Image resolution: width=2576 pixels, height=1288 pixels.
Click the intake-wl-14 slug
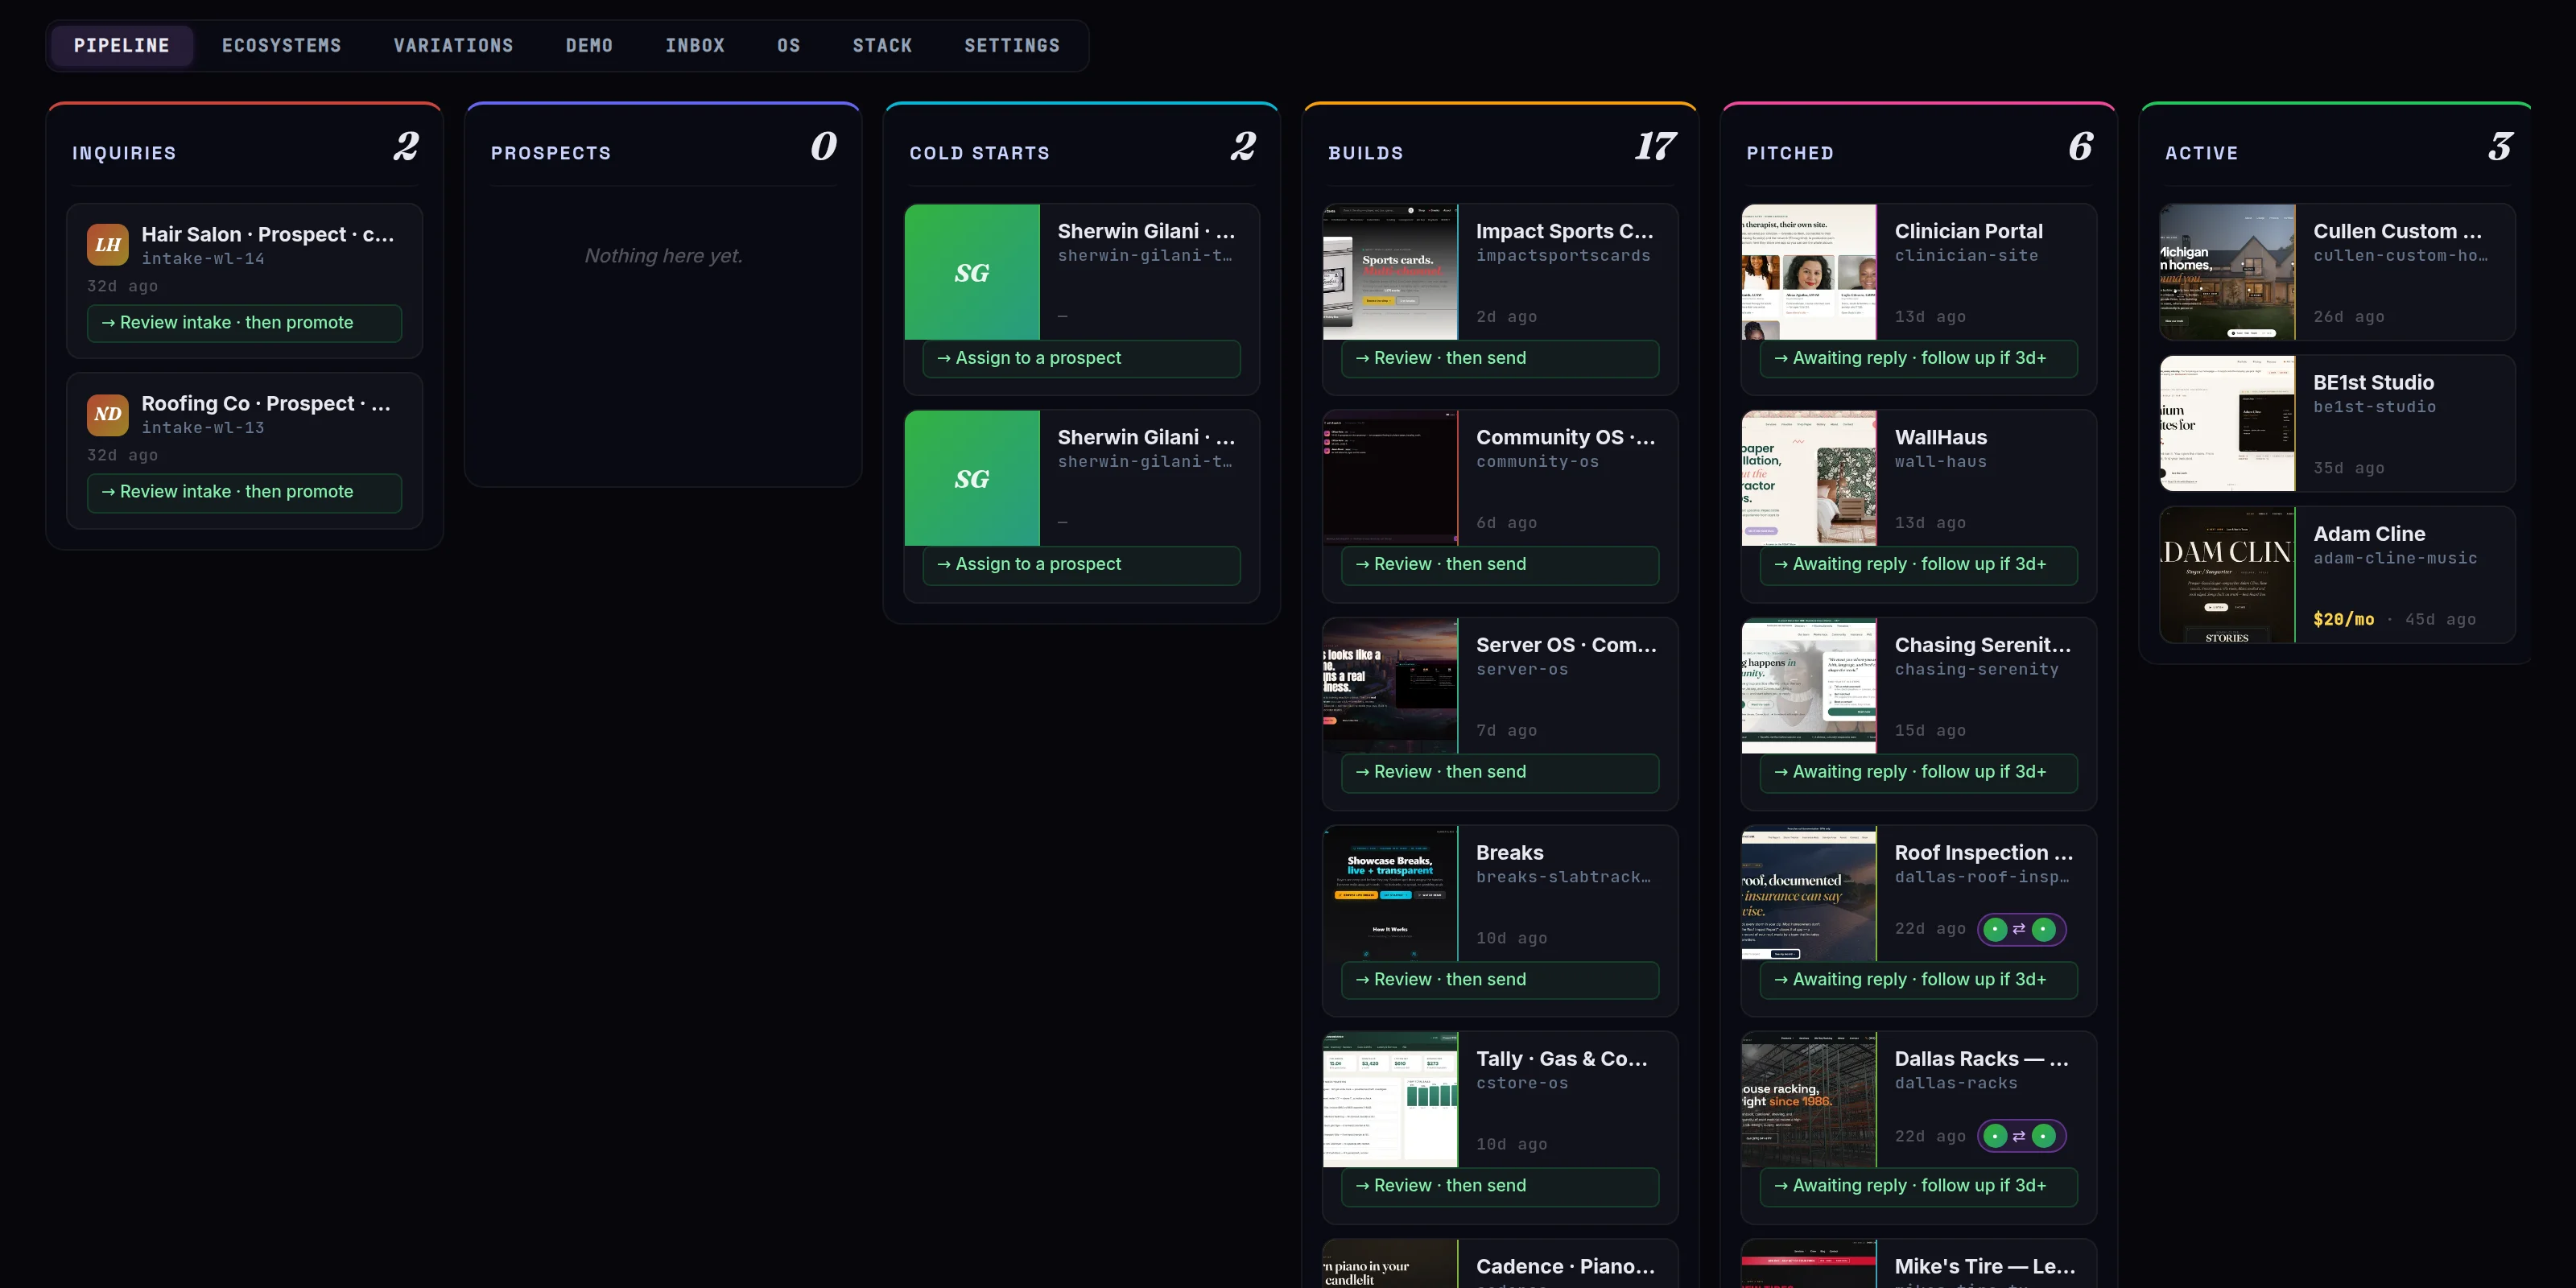pos(203,259)
